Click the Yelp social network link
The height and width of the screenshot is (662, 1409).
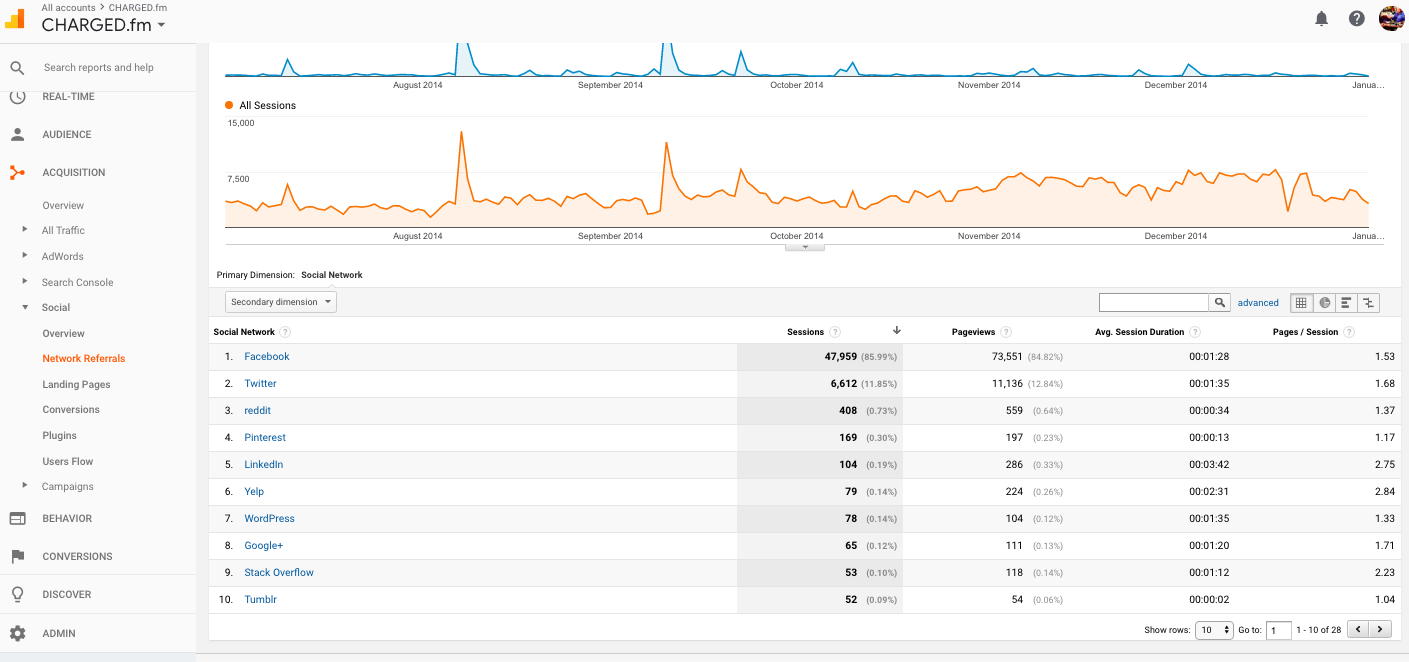[x=254, y=491]
